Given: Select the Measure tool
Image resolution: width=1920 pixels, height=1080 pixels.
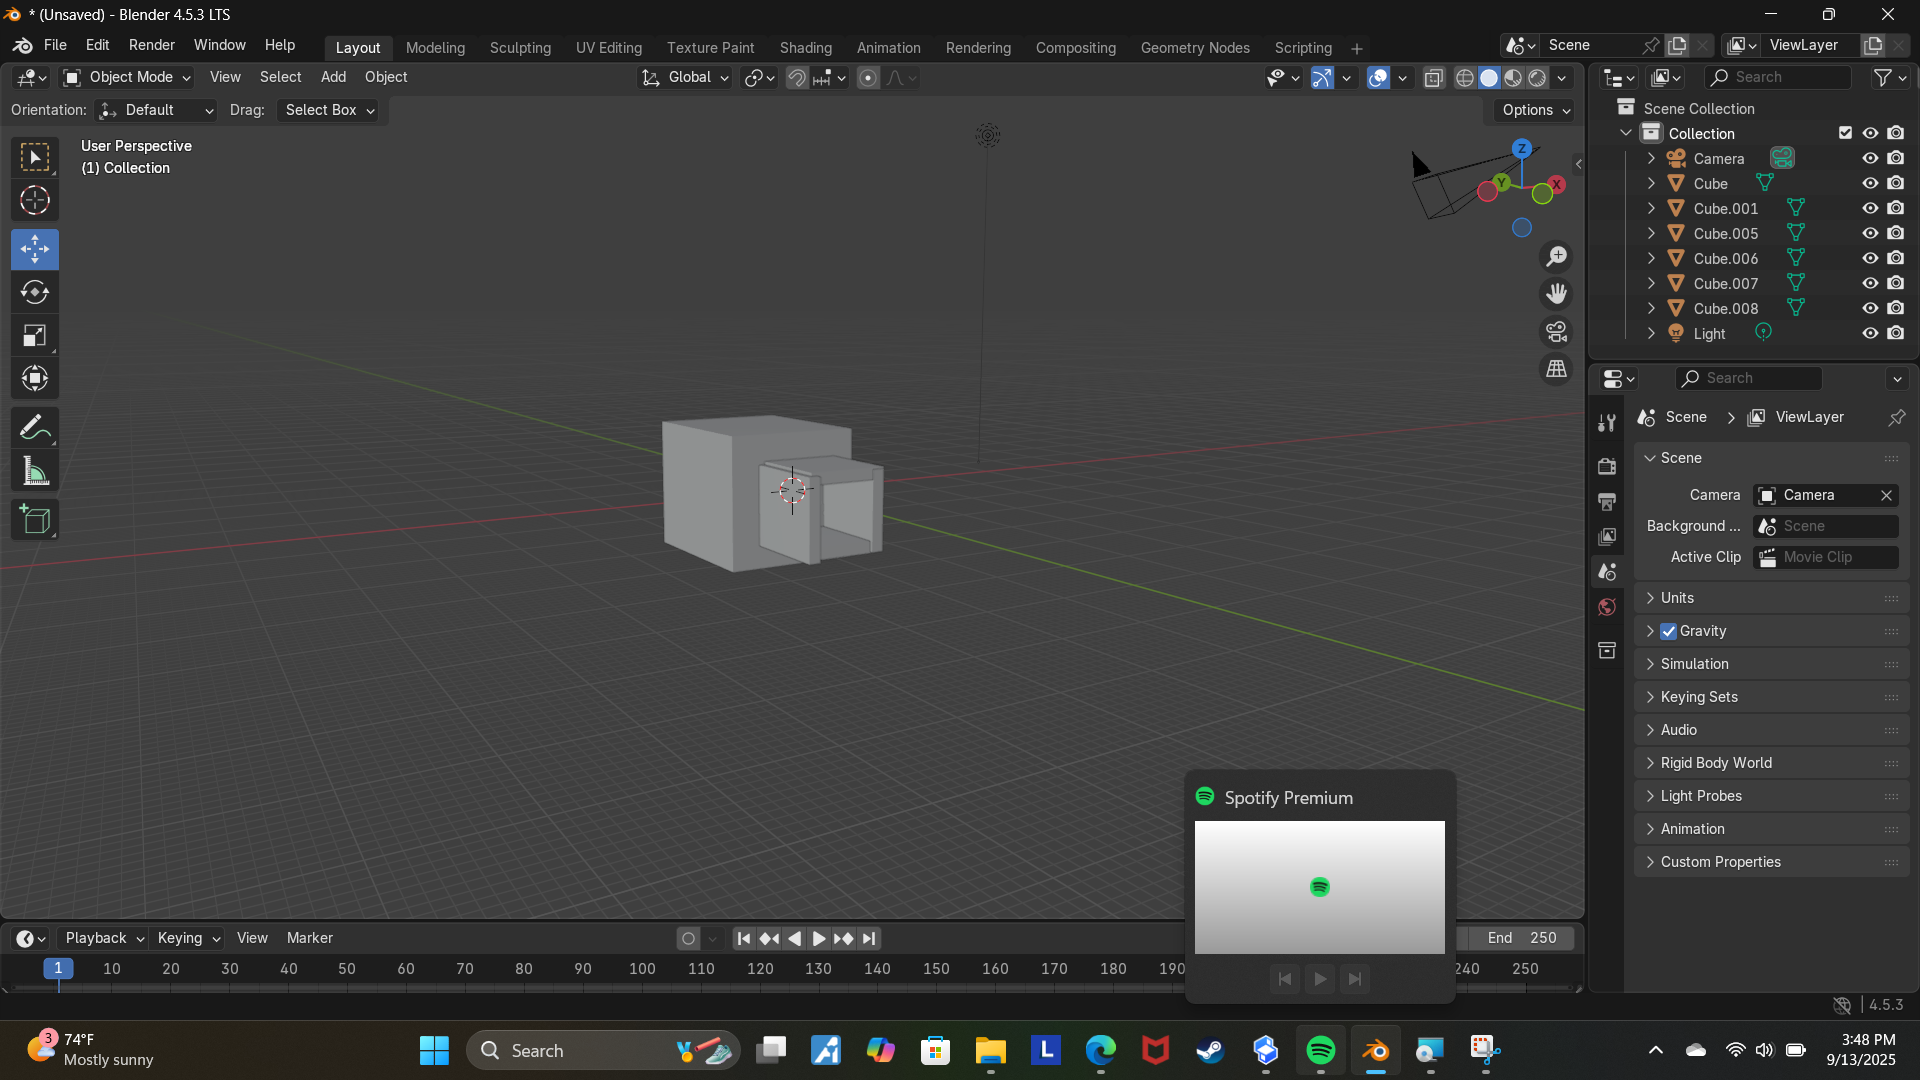Looking at the screenshot, I should pos(35,471).
